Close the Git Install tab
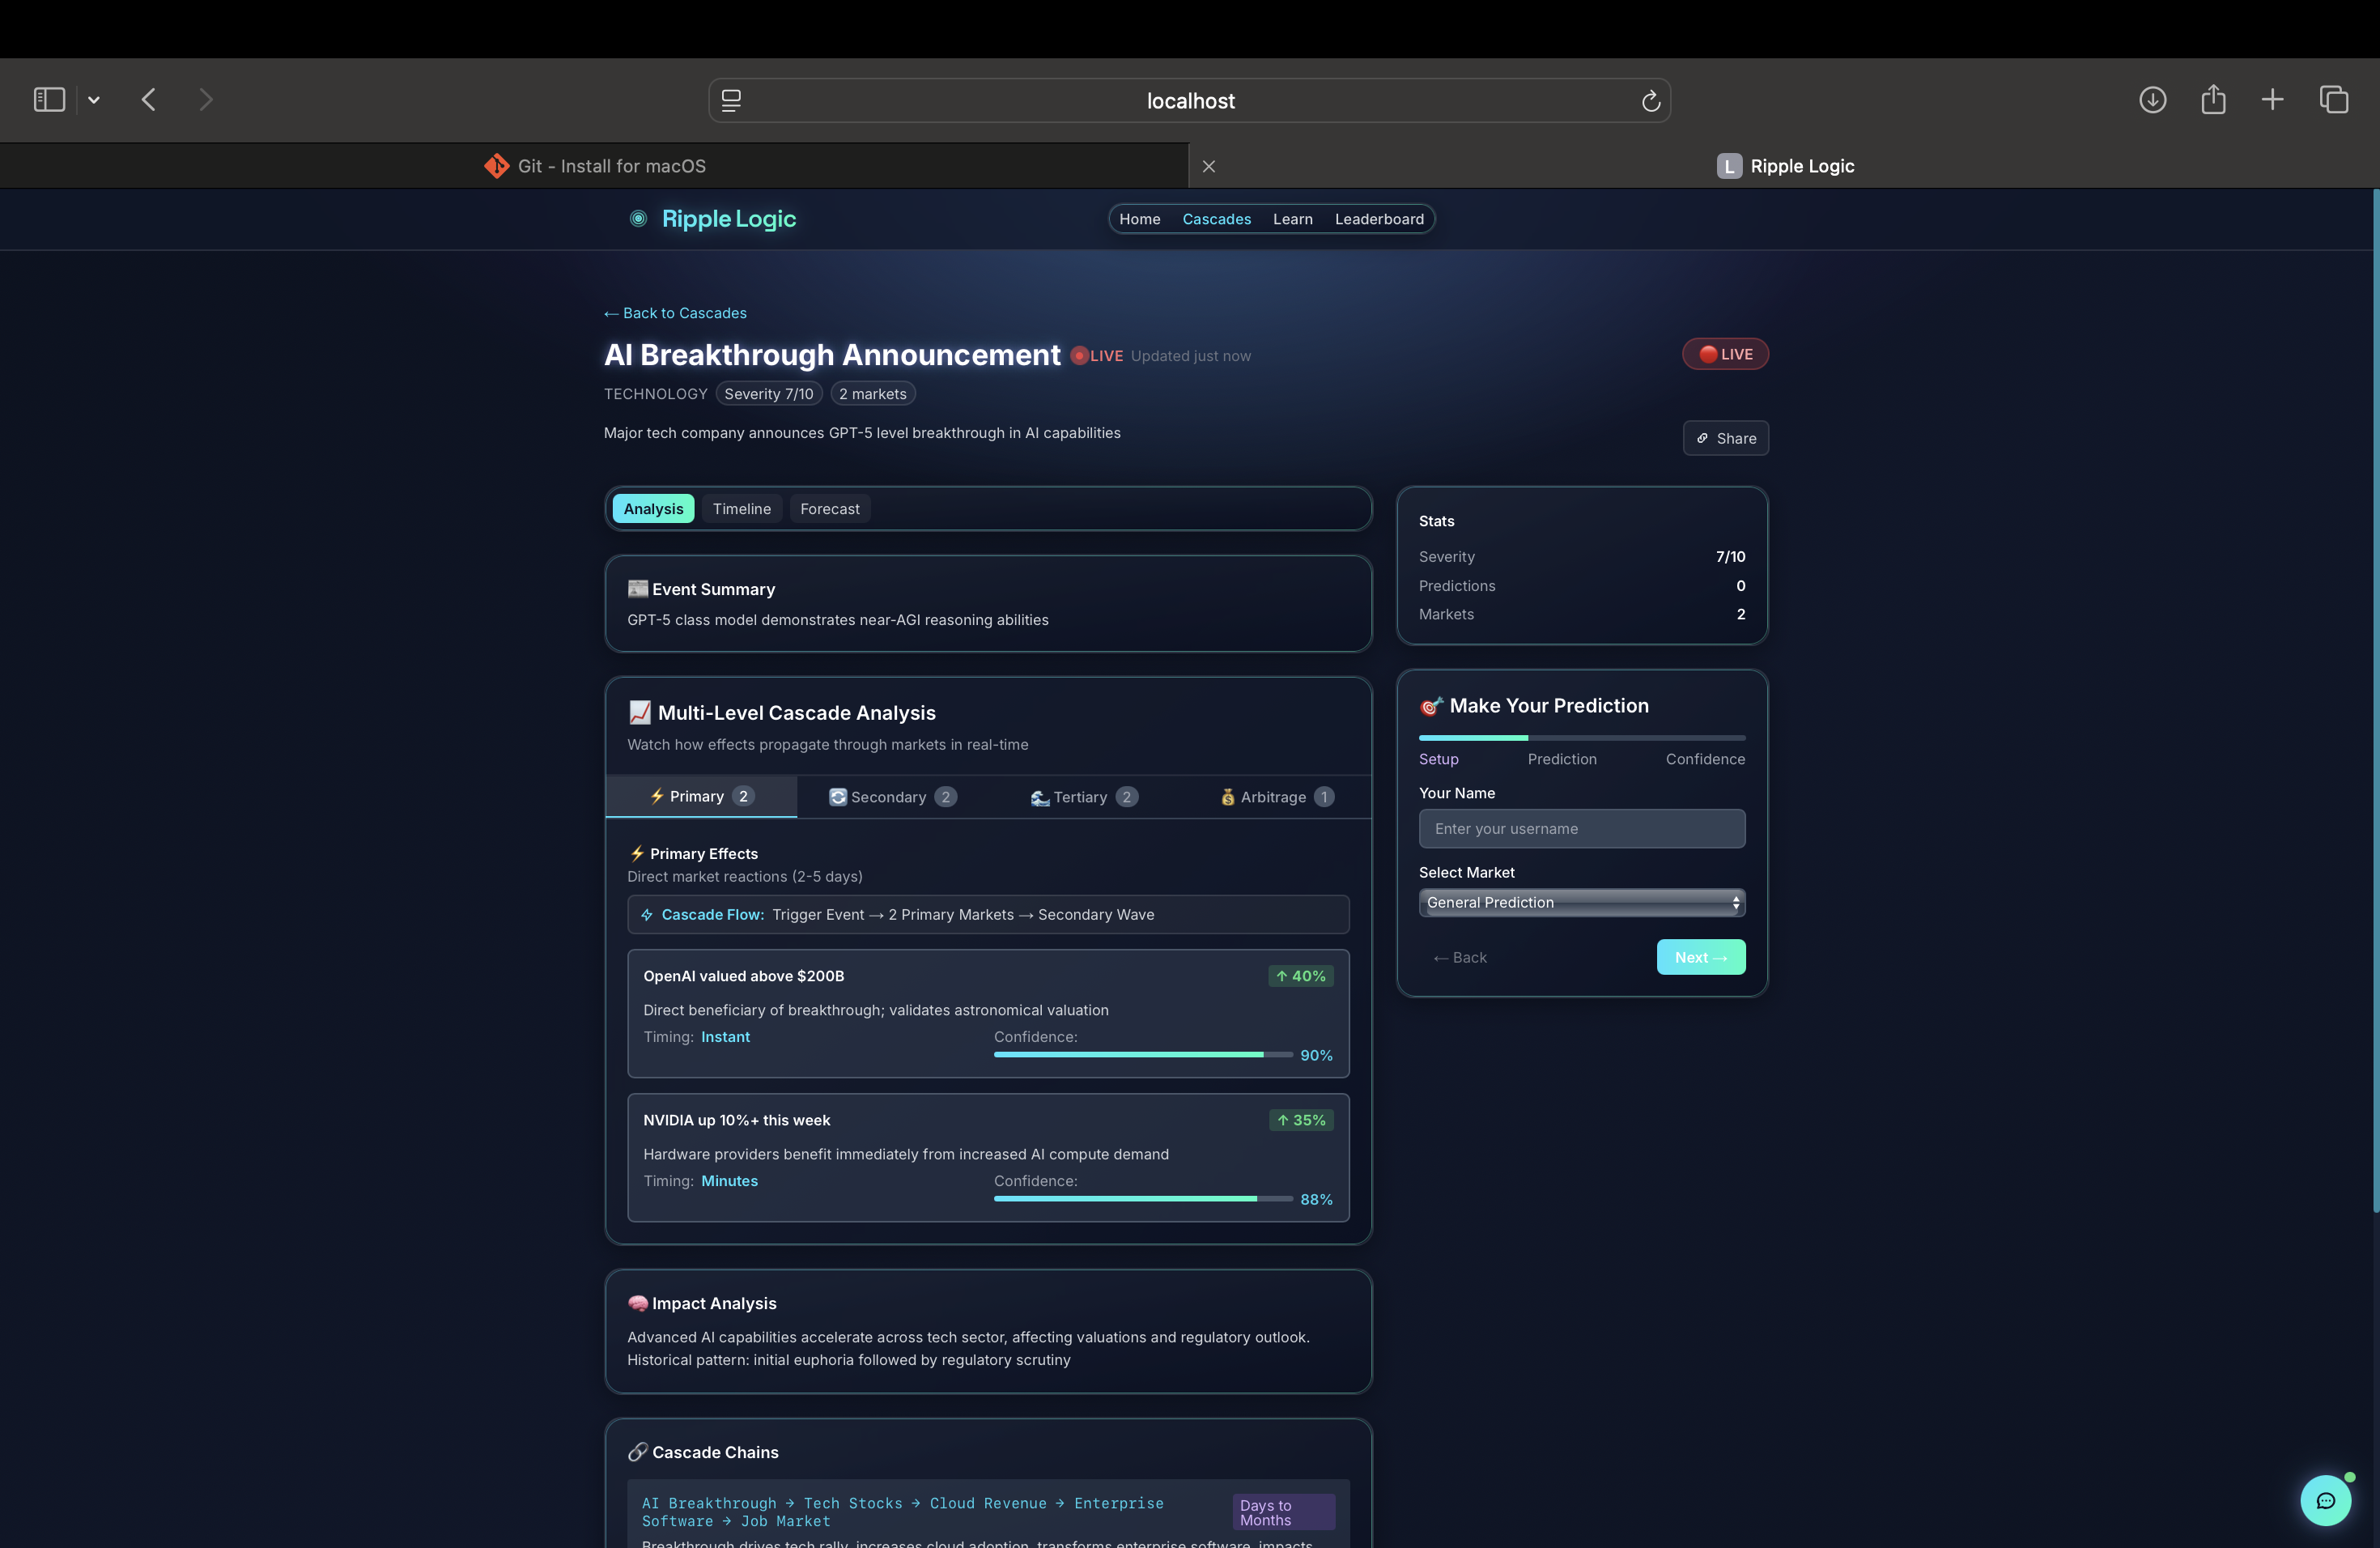Screen dimensions: 2380x1548 coord(1208,167)
